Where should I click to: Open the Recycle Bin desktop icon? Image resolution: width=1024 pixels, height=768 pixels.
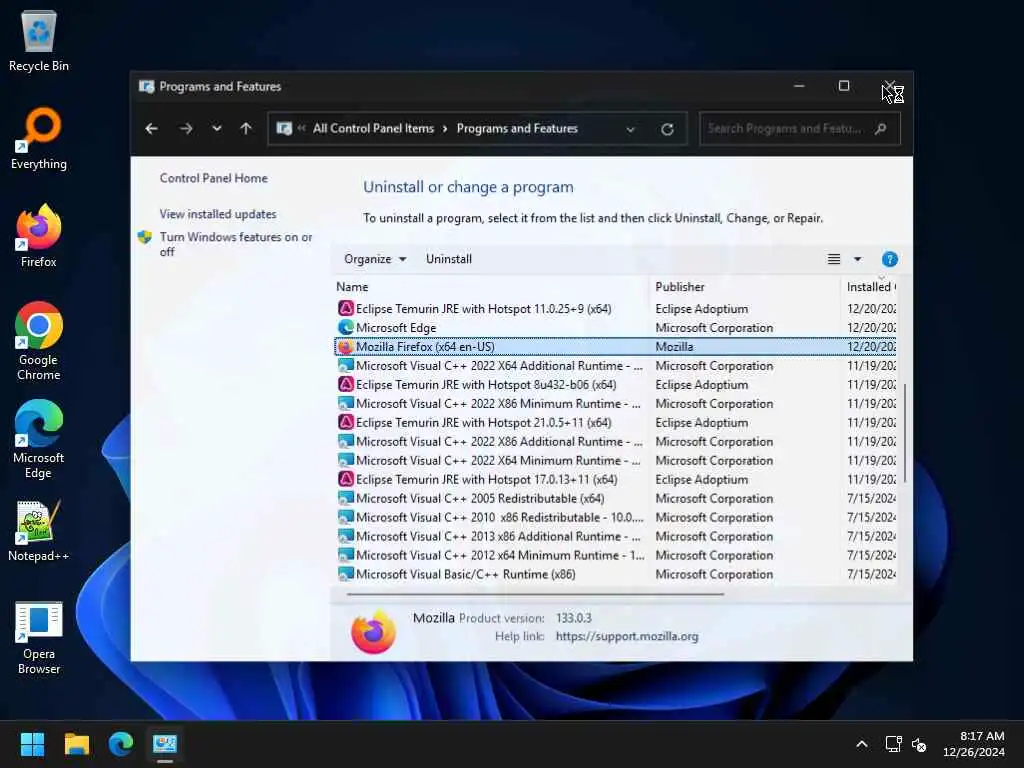pyautogui.click(x=39, y=40)
